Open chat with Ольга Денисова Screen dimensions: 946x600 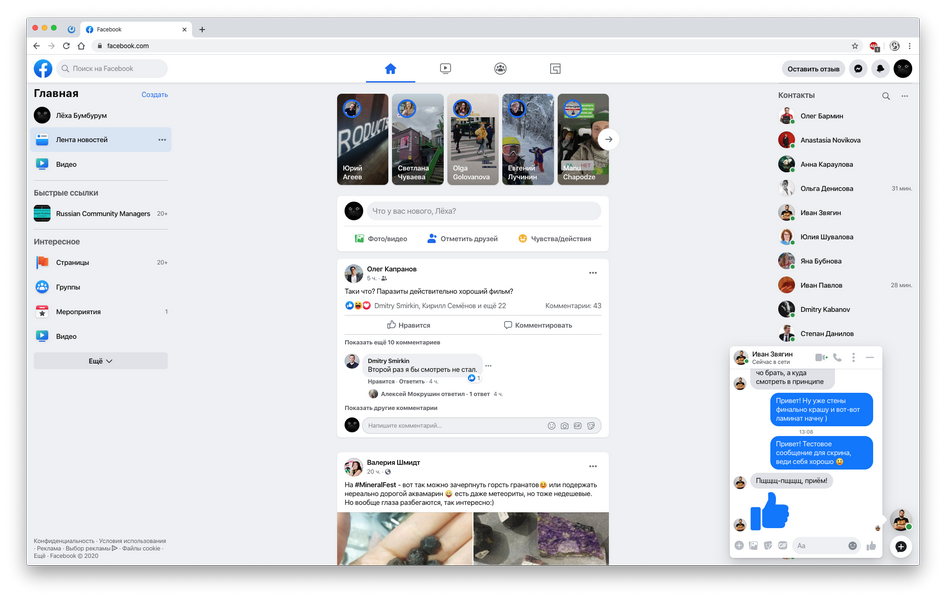(x=845, y=189)
